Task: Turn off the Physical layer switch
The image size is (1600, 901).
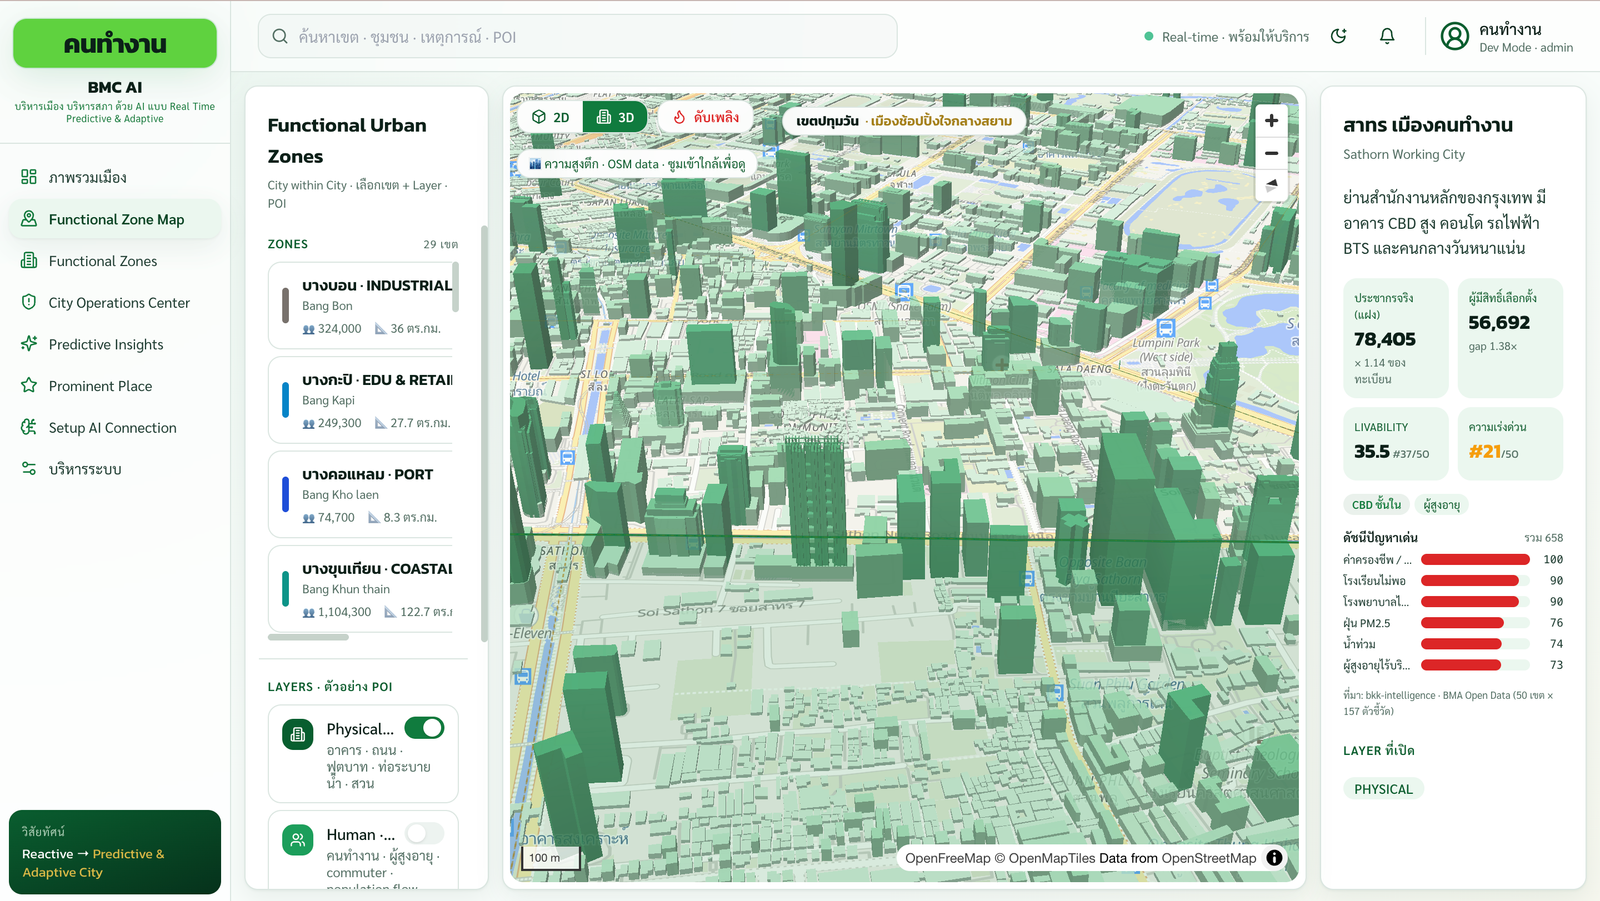Action: (424, 728)
